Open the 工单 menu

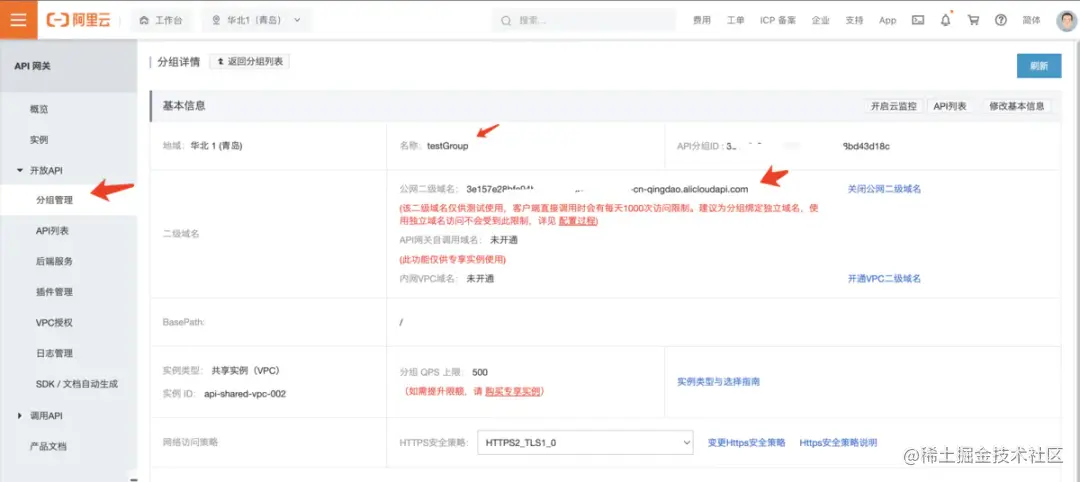tap(736, 20)
